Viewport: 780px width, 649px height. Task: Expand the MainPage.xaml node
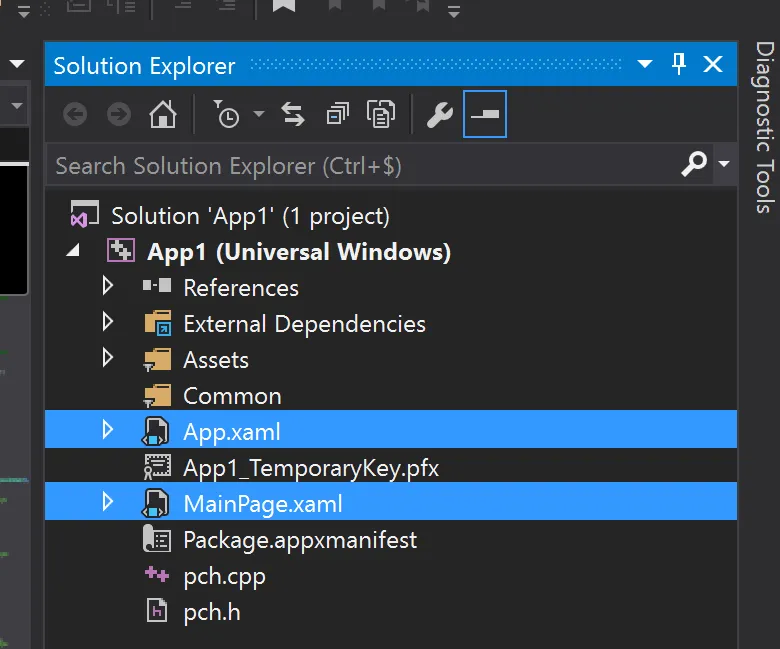pos(107,502)
